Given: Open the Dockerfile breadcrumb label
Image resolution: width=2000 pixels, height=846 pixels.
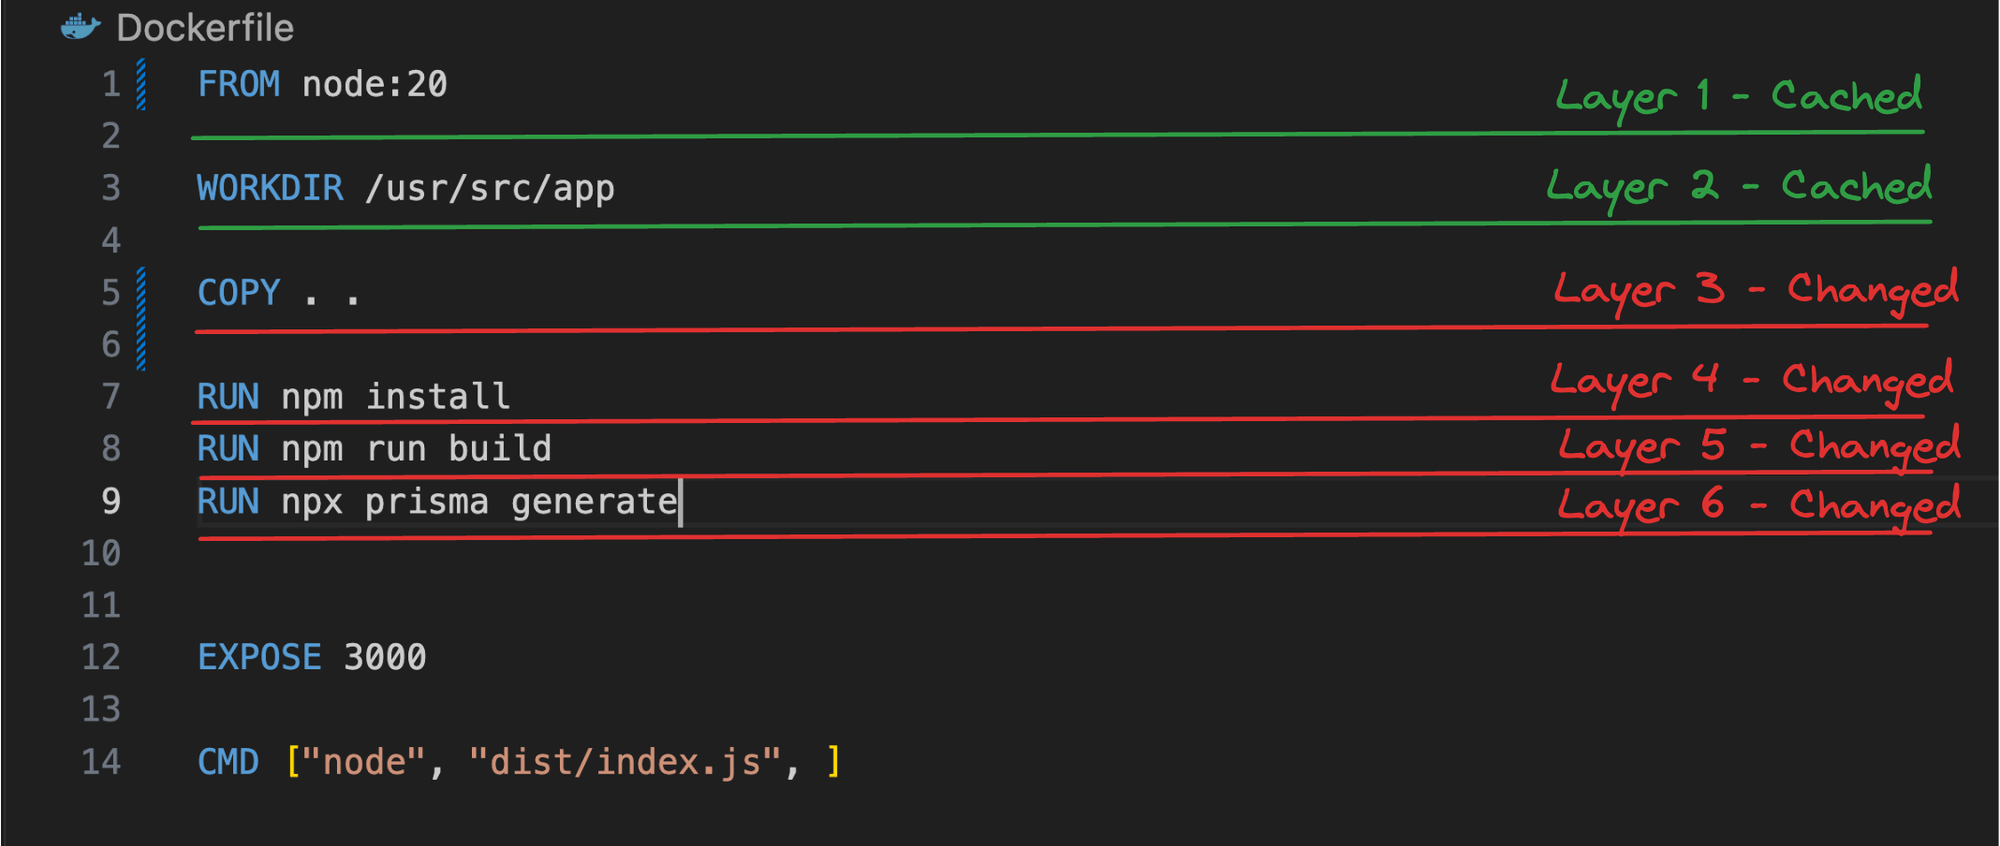Looking at the screenshot, I should [205, 28].
